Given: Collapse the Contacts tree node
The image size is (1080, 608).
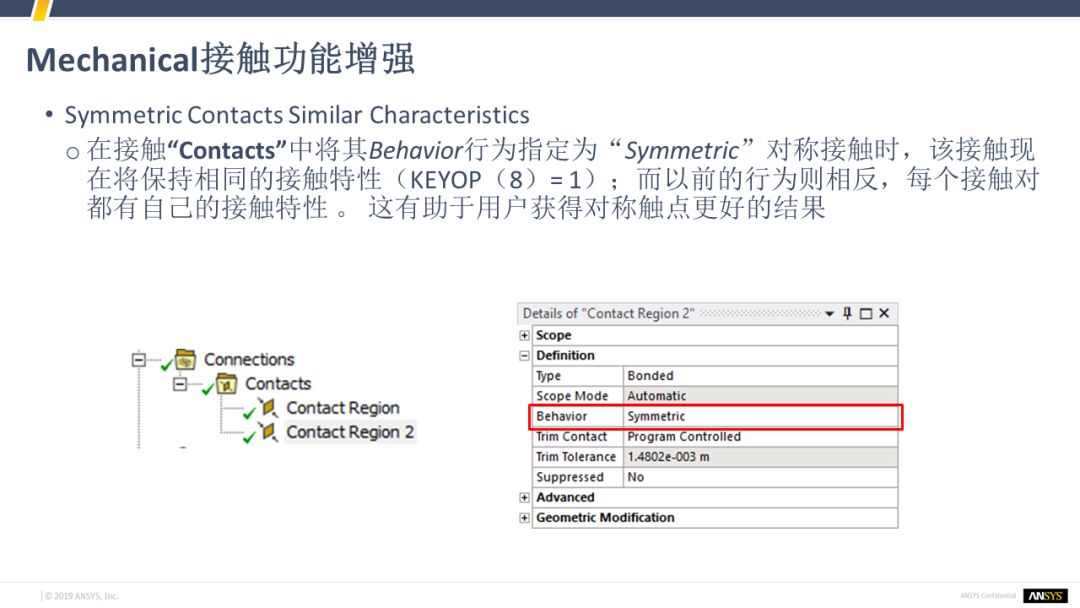Looking at the screenshot, I should click(x=180, y=384).
